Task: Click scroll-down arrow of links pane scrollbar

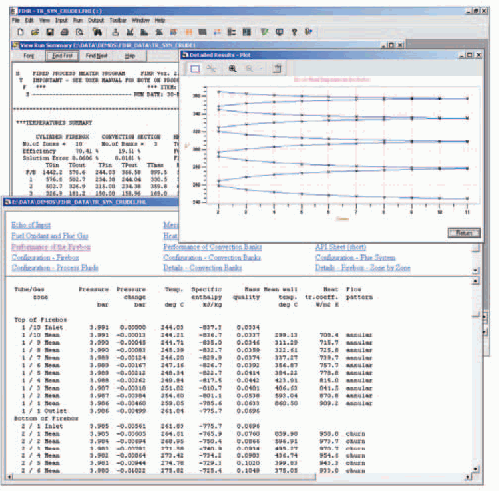Action: [476, 270]
